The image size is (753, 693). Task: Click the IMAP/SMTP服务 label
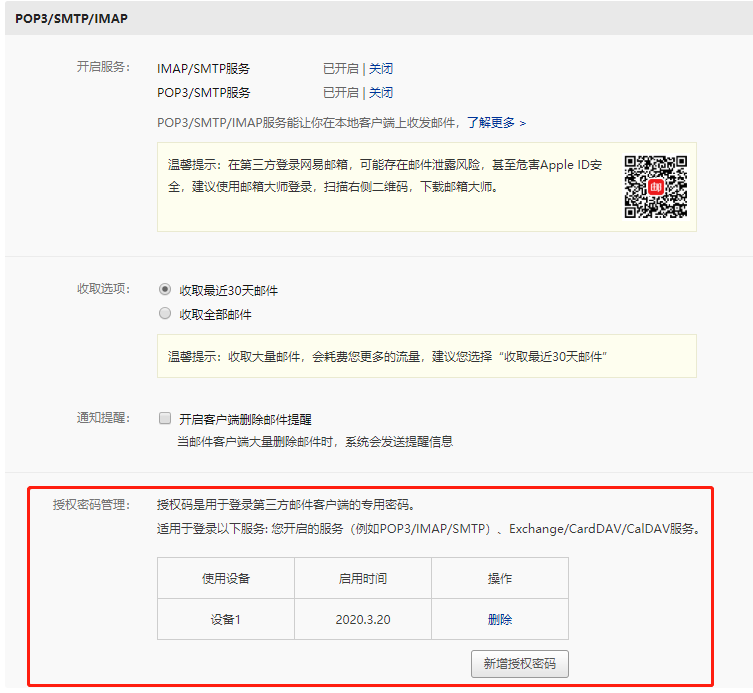pos(204,69)
